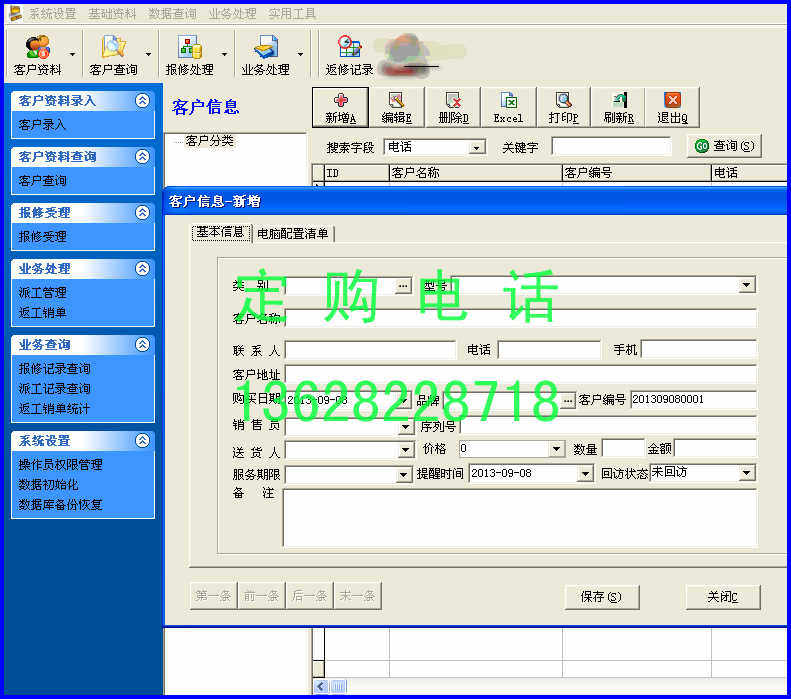Viewport: 791px width, 699px height.
Task: Open the 销售员 dropdown list
Action: point(405,427)
